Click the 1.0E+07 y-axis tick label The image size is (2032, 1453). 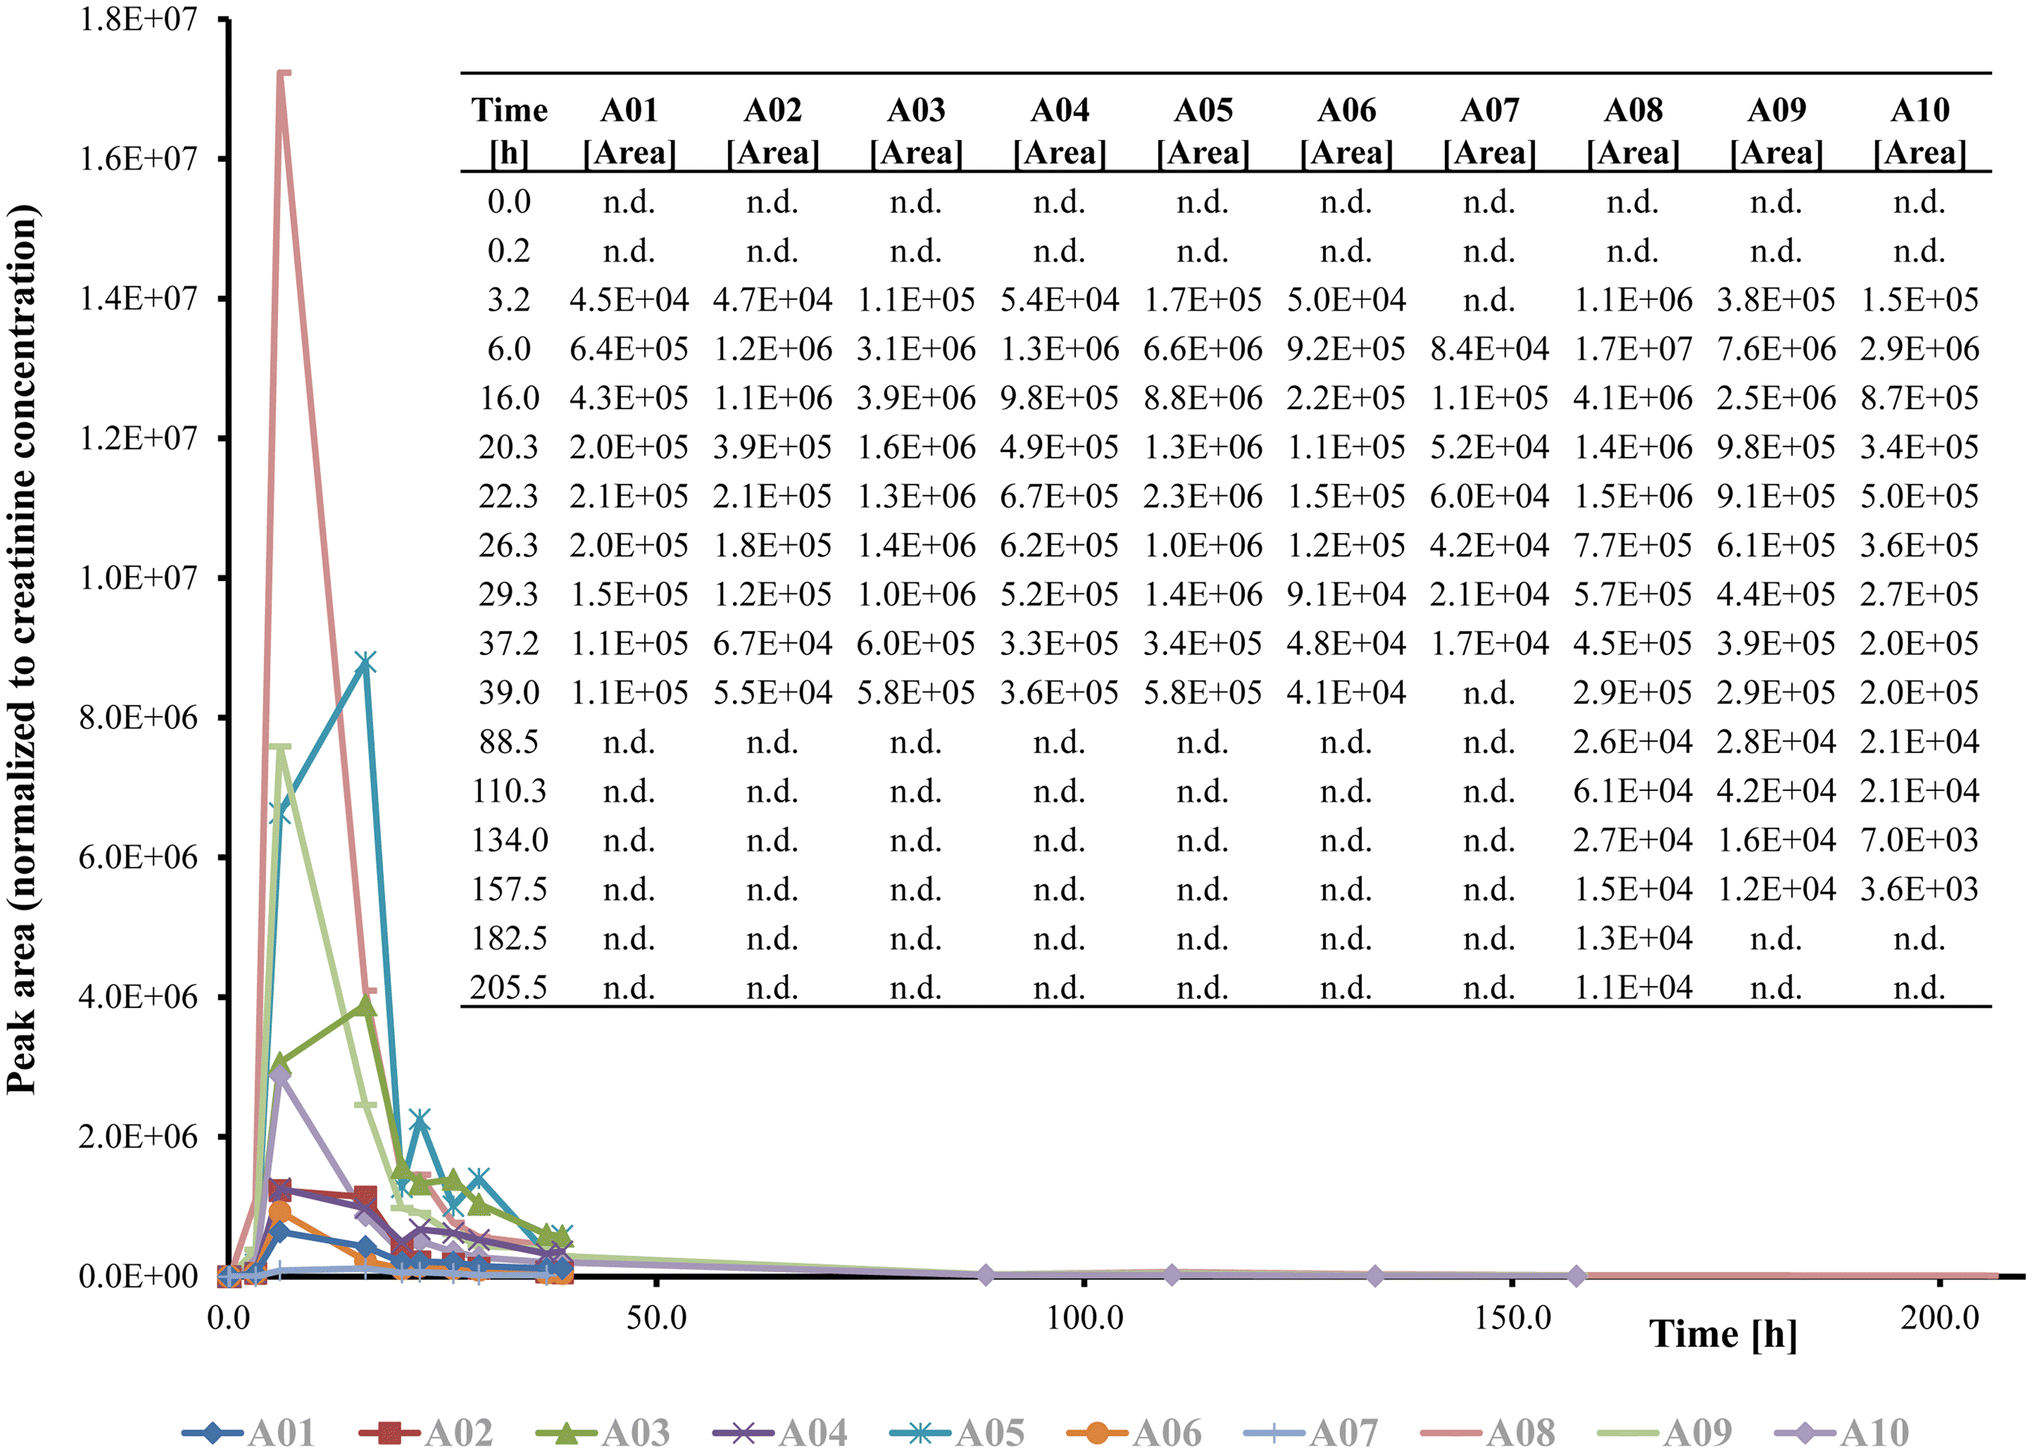139,578
